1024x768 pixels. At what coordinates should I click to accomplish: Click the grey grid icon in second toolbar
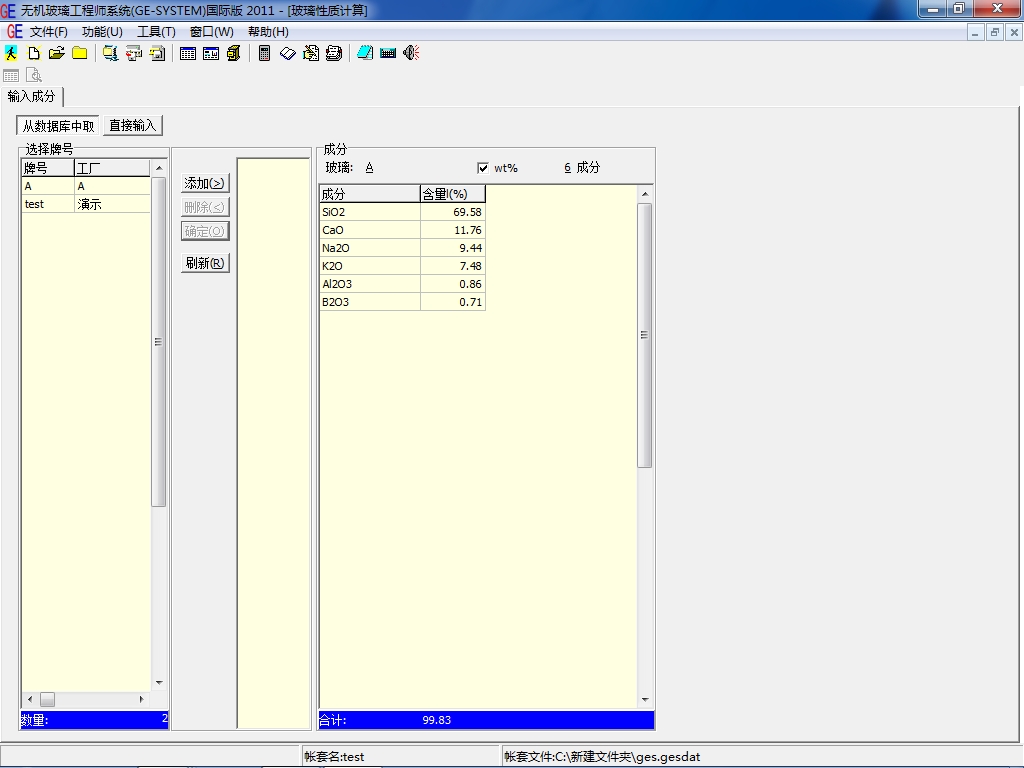tap(11, 76)
